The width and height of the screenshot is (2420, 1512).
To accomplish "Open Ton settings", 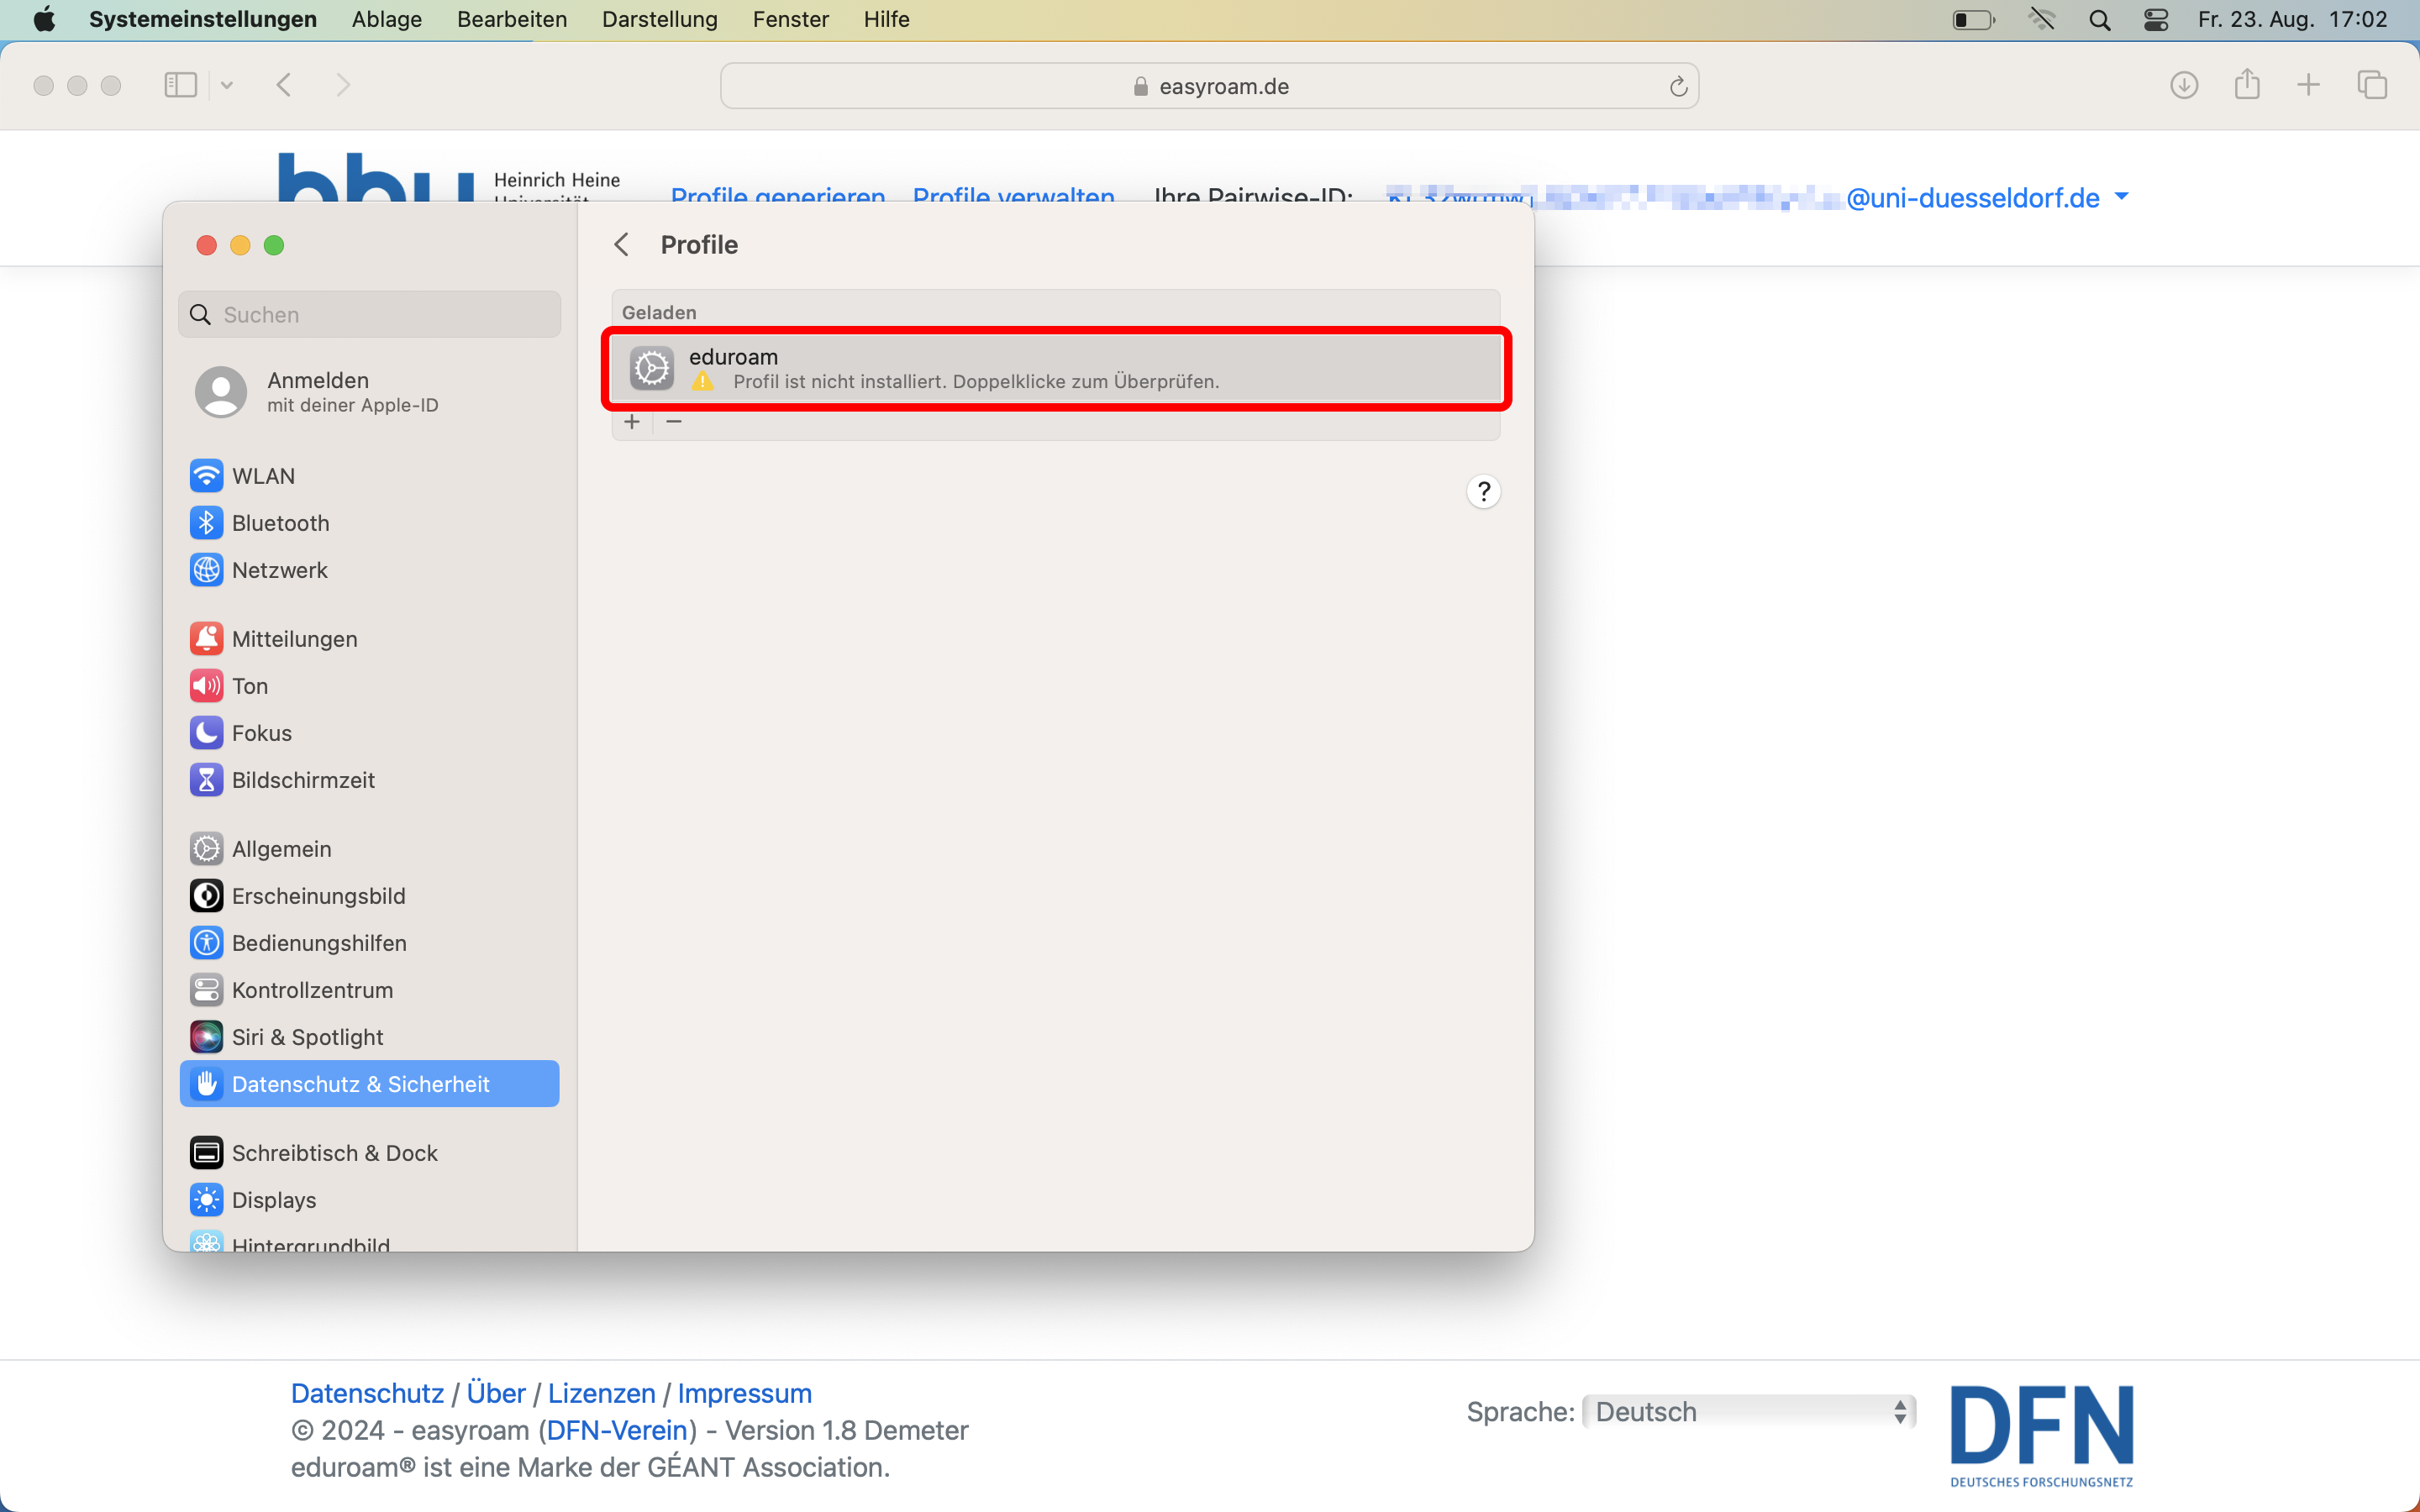I will point(369,686).
